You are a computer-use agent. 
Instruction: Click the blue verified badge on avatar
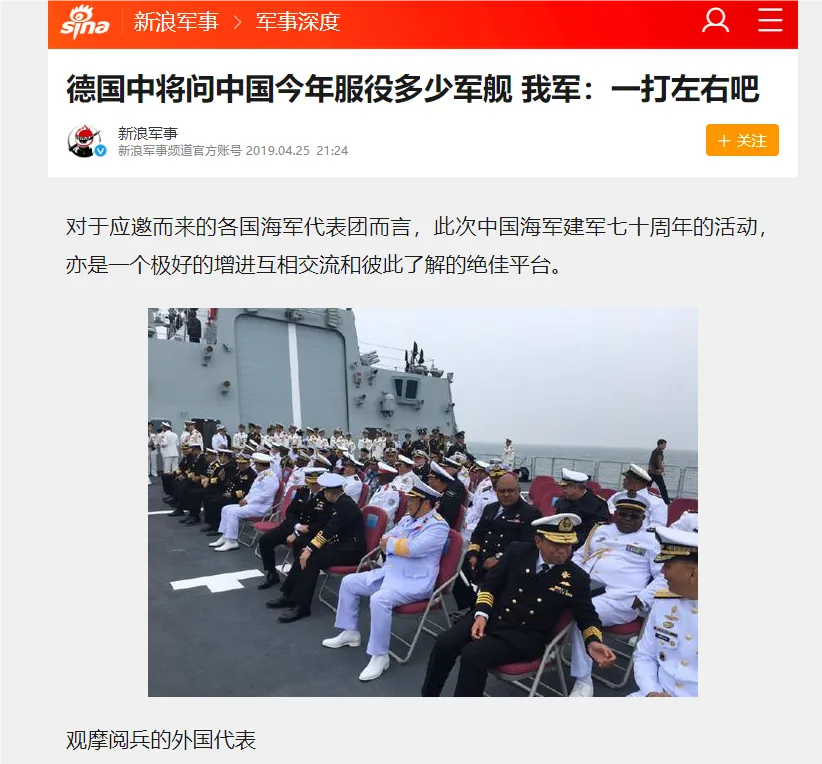pyautogui.click(x=101, y=151)
